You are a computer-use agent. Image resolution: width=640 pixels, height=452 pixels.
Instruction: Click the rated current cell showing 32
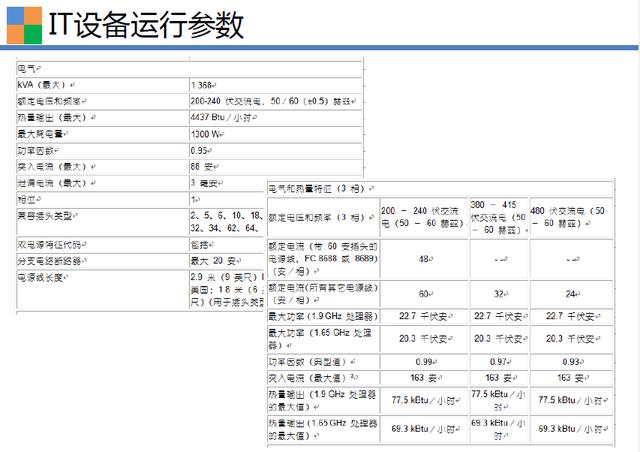(498, 294)
